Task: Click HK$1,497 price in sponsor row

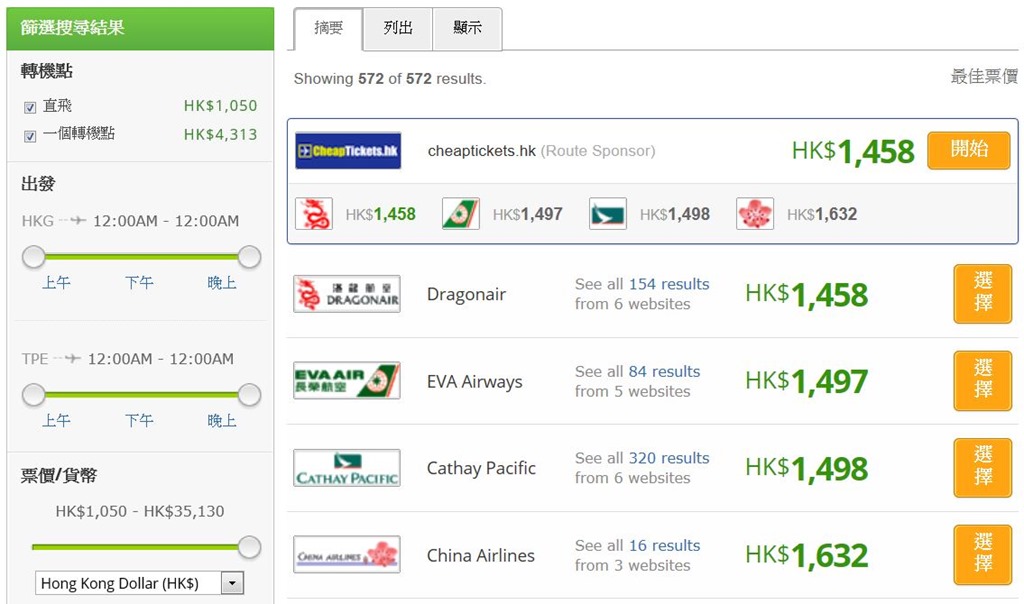Action: click(528, 214)
